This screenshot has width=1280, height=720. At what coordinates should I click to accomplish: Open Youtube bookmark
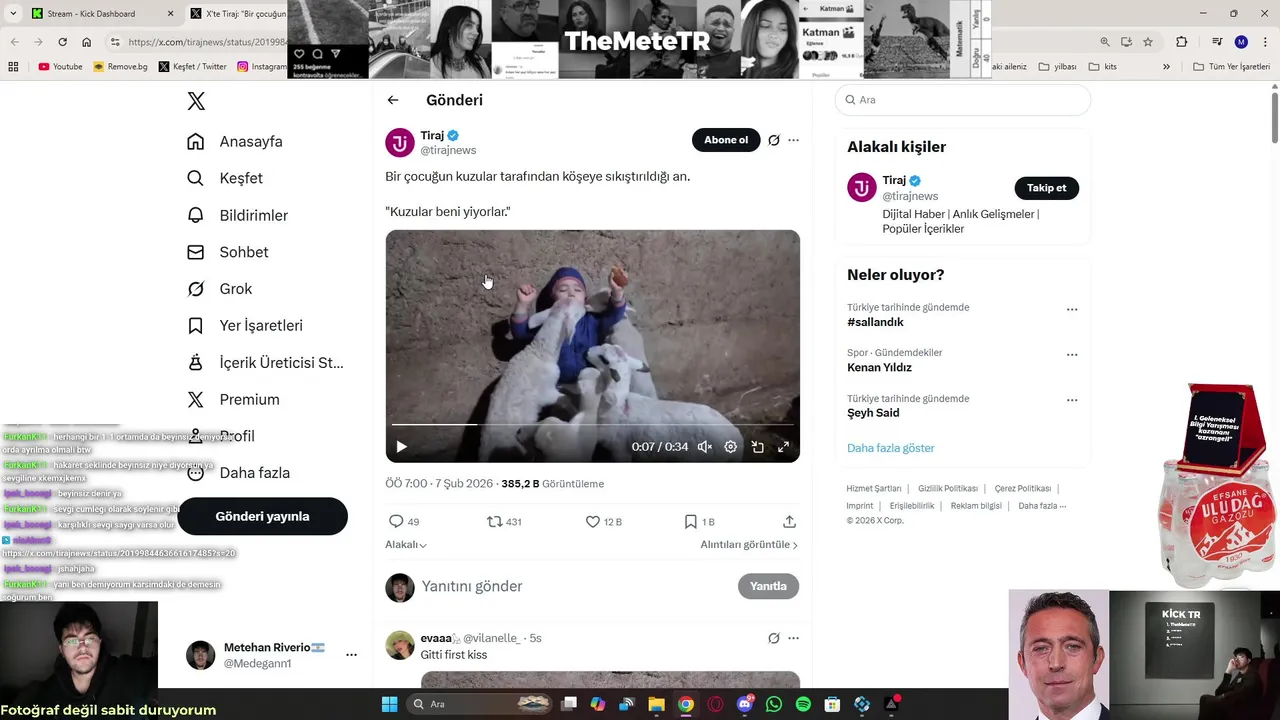pos(60,67)
